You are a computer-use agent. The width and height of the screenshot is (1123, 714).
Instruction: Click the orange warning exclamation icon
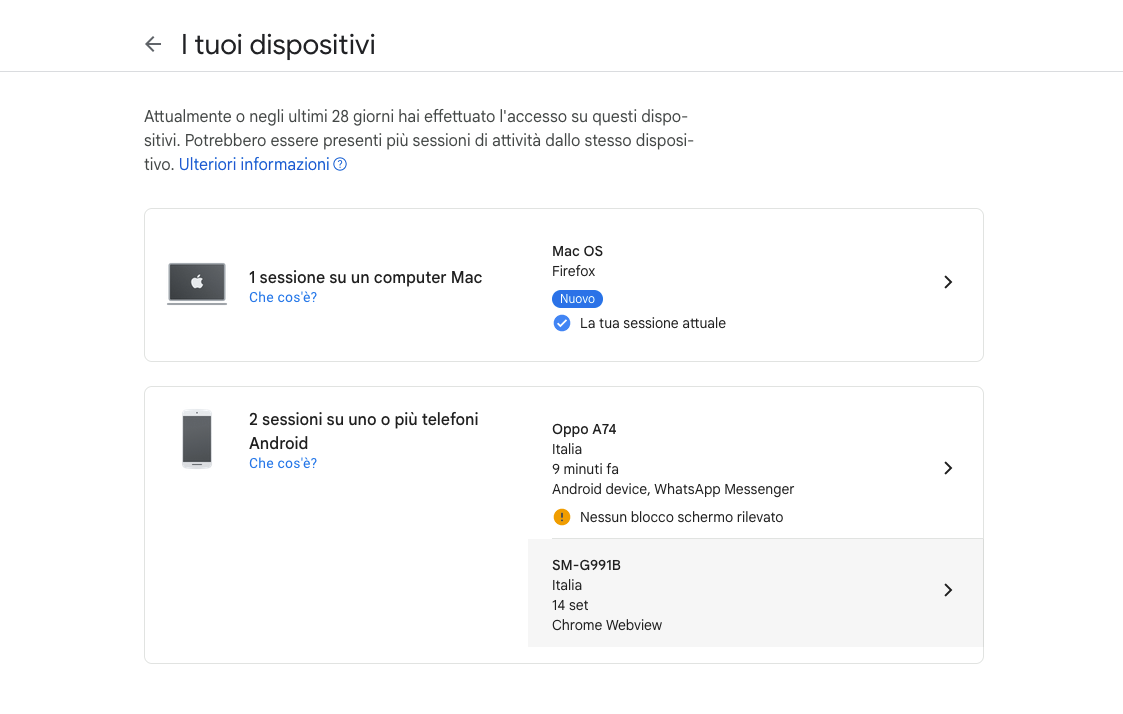click(x=562, y=517)
